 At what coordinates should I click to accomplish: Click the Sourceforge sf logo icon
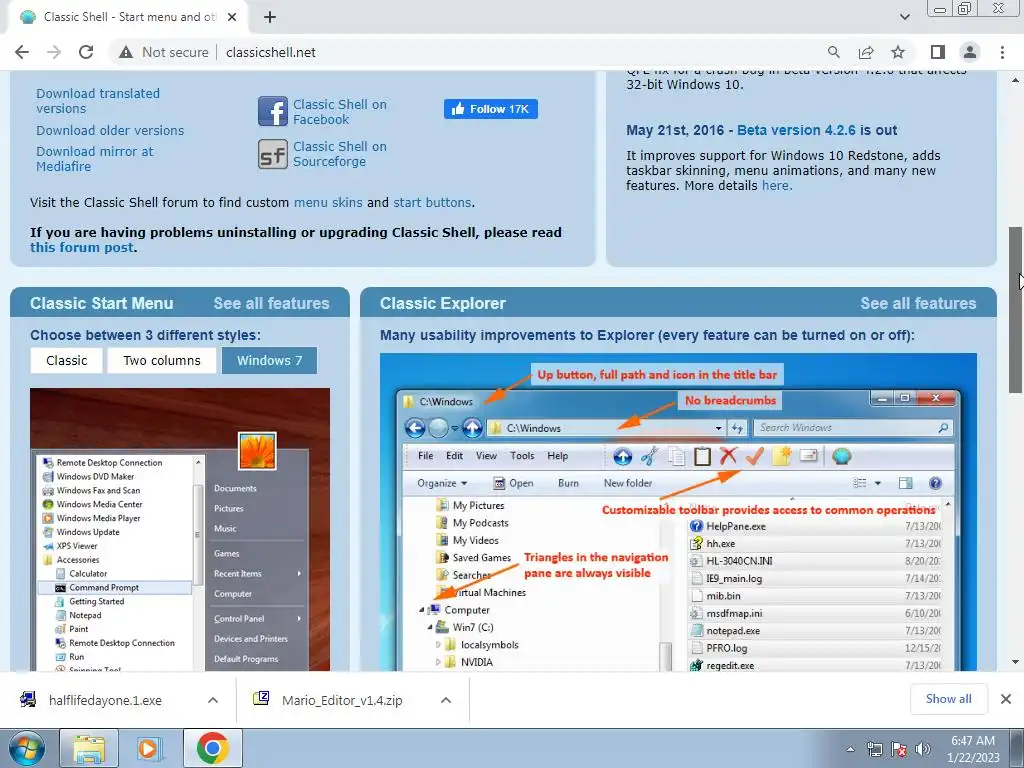pos(272,154)
